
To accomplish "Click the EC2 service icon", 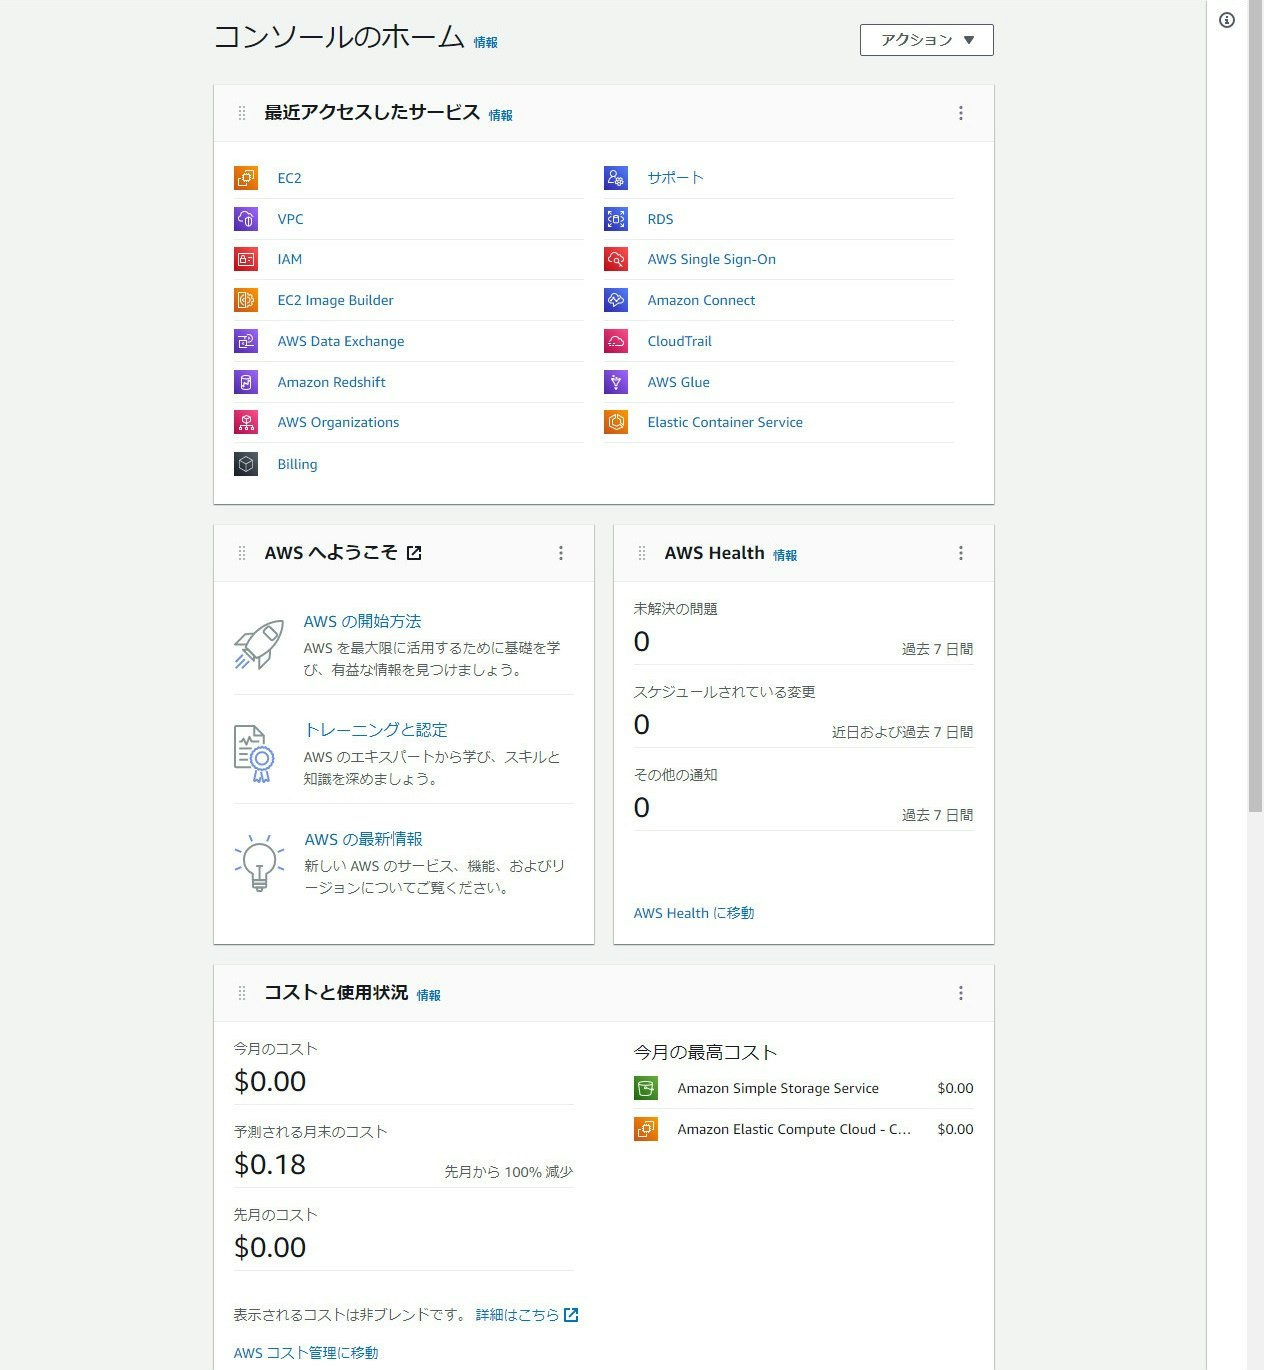I will [246, 178].
